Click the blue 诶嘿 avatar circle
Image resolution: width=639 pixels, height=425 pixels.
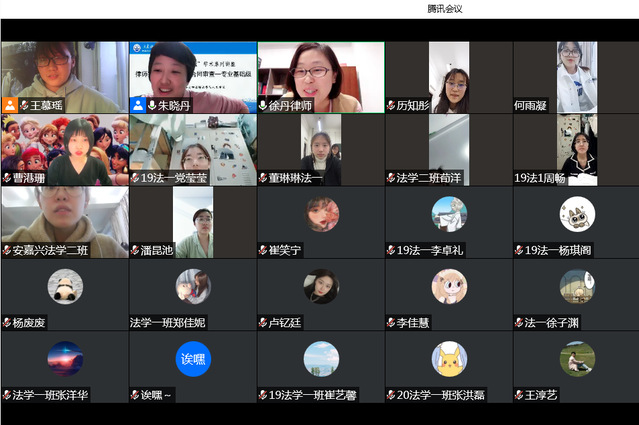coord(193,358)
